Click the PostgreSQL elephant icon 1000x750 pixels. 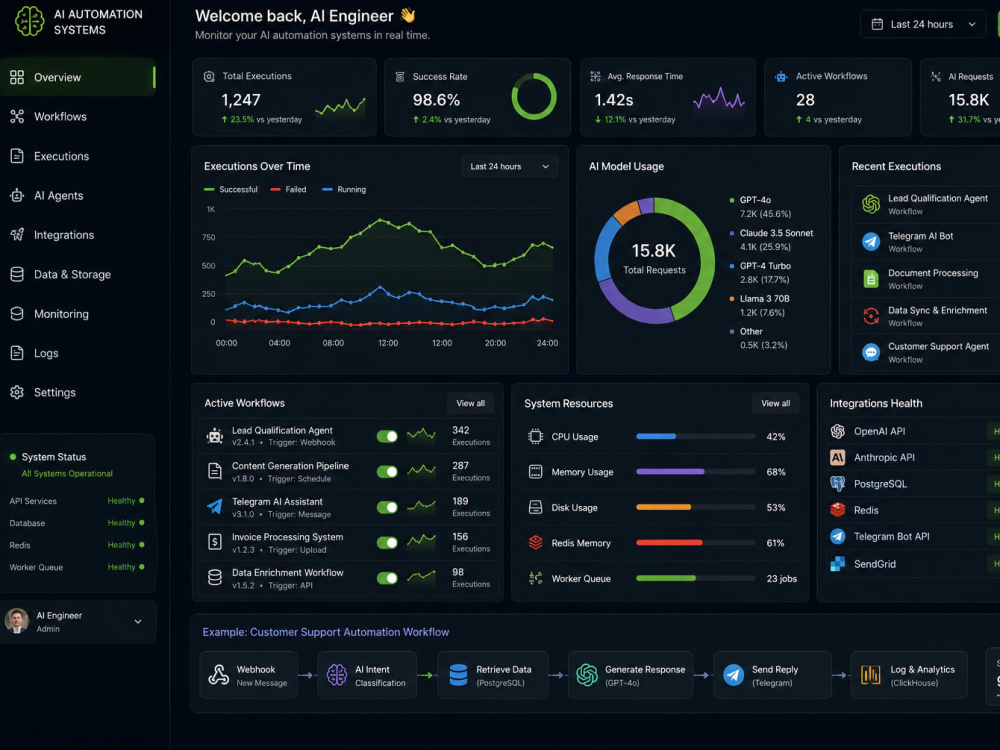[x=837, y=484]
